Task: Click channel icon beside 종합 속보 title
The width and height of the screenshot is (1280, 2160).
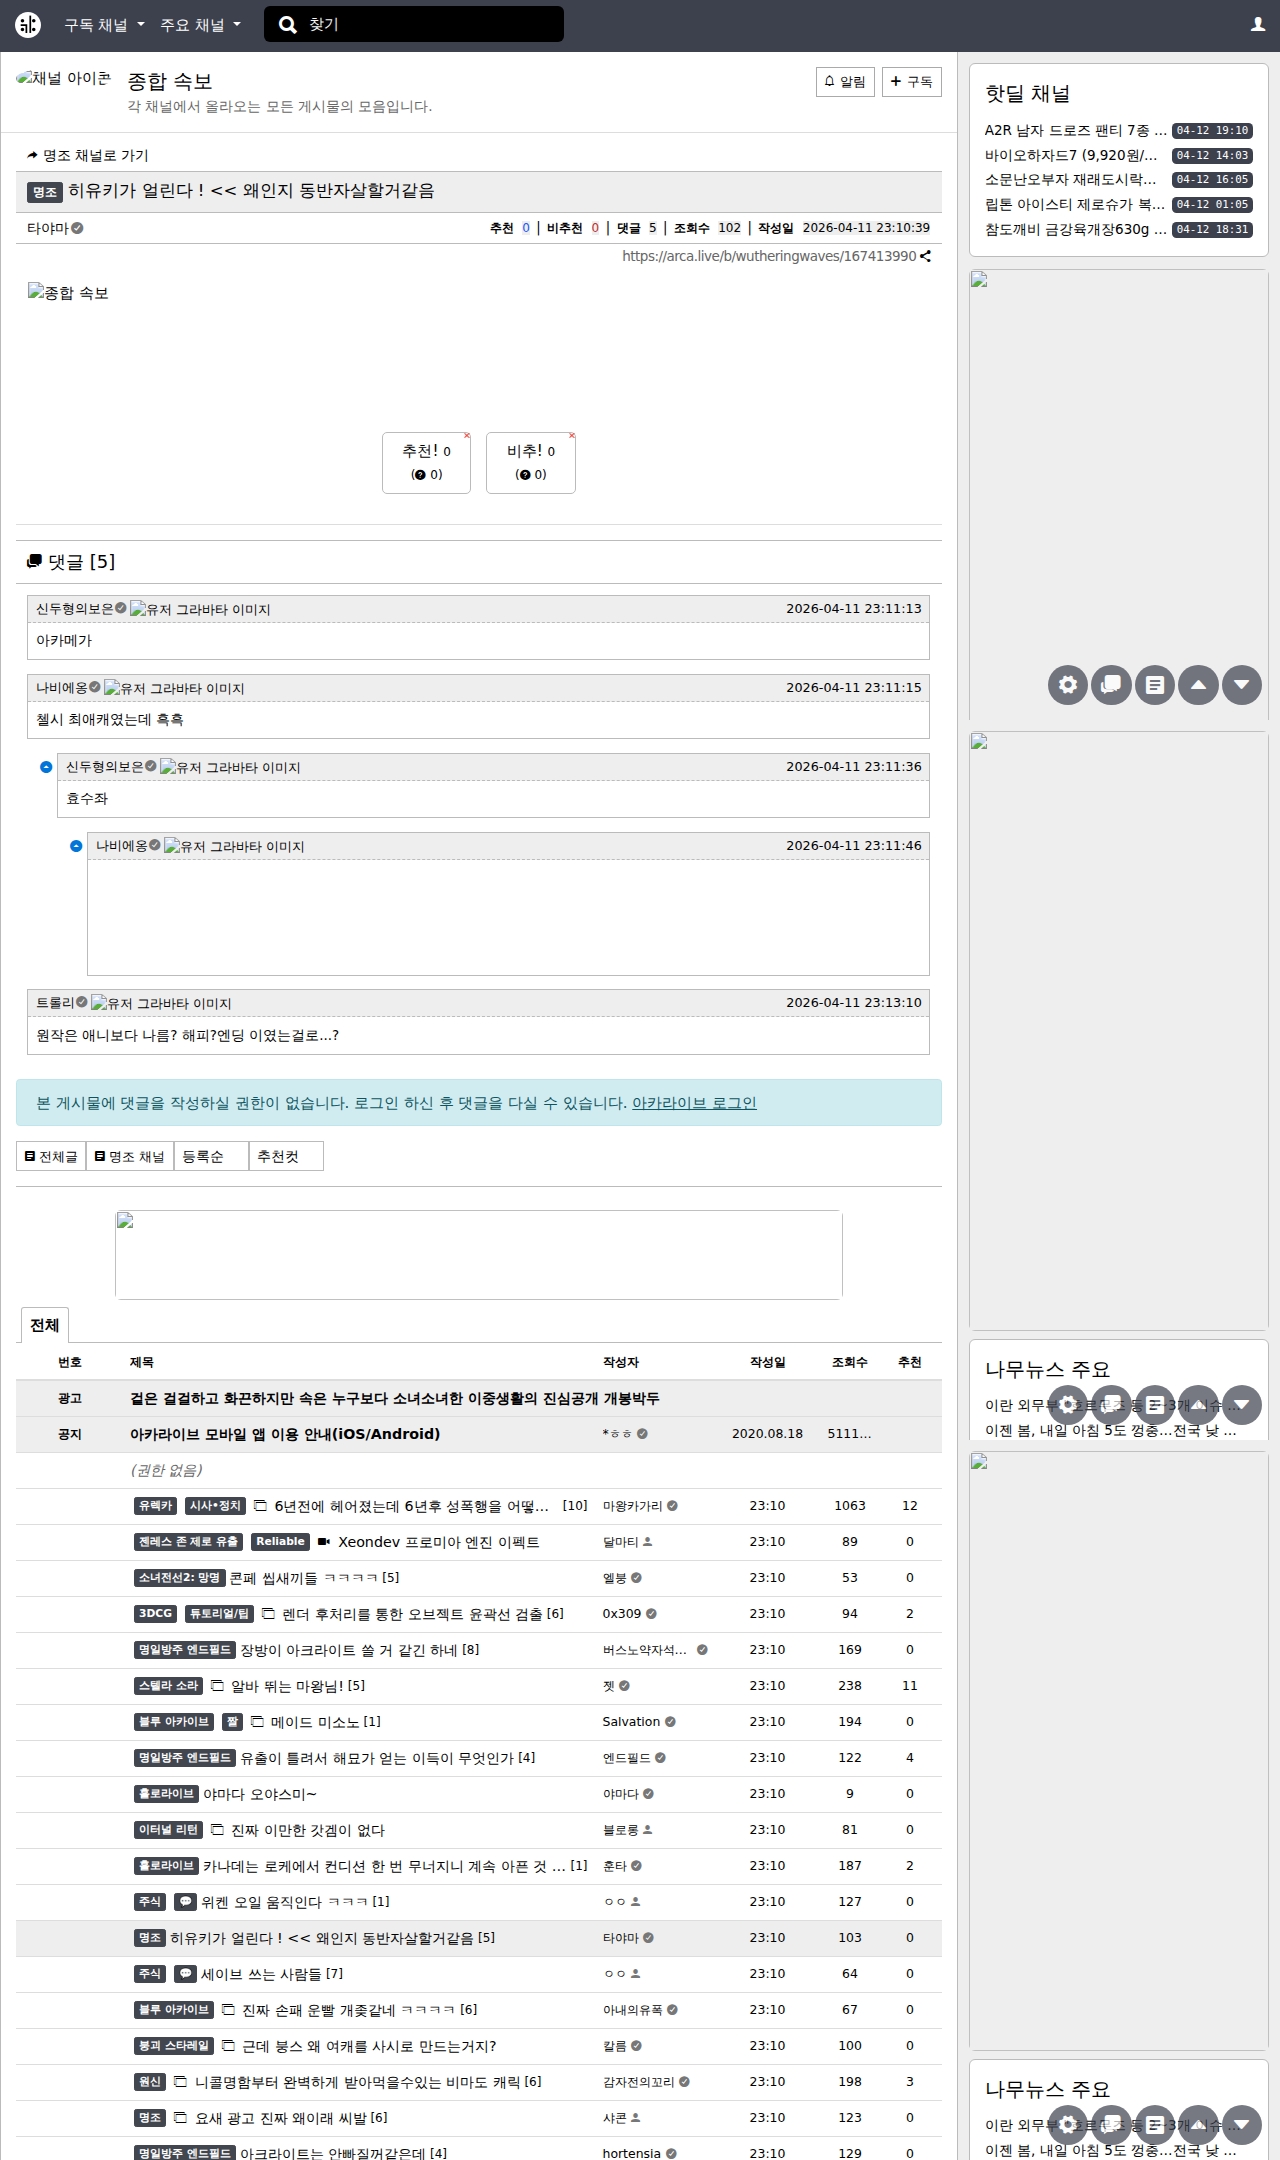Action: [x=63, y=78]
